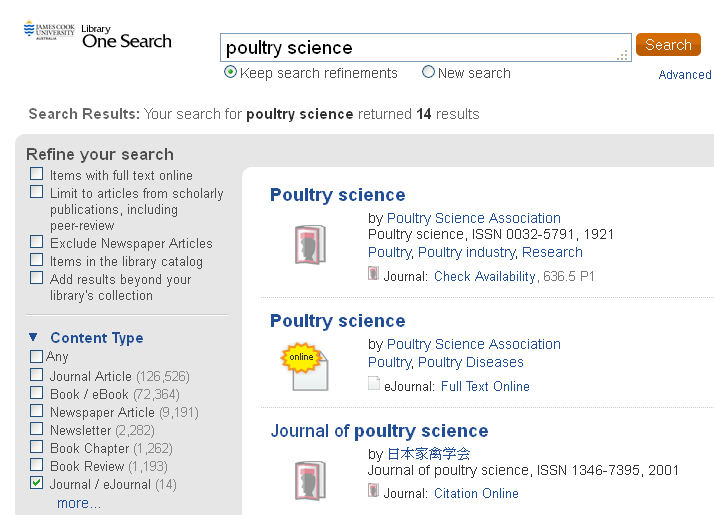
Task: Open Poultry Science Association author link in first result
Action: pyautogui.click(x=474, y=218)
